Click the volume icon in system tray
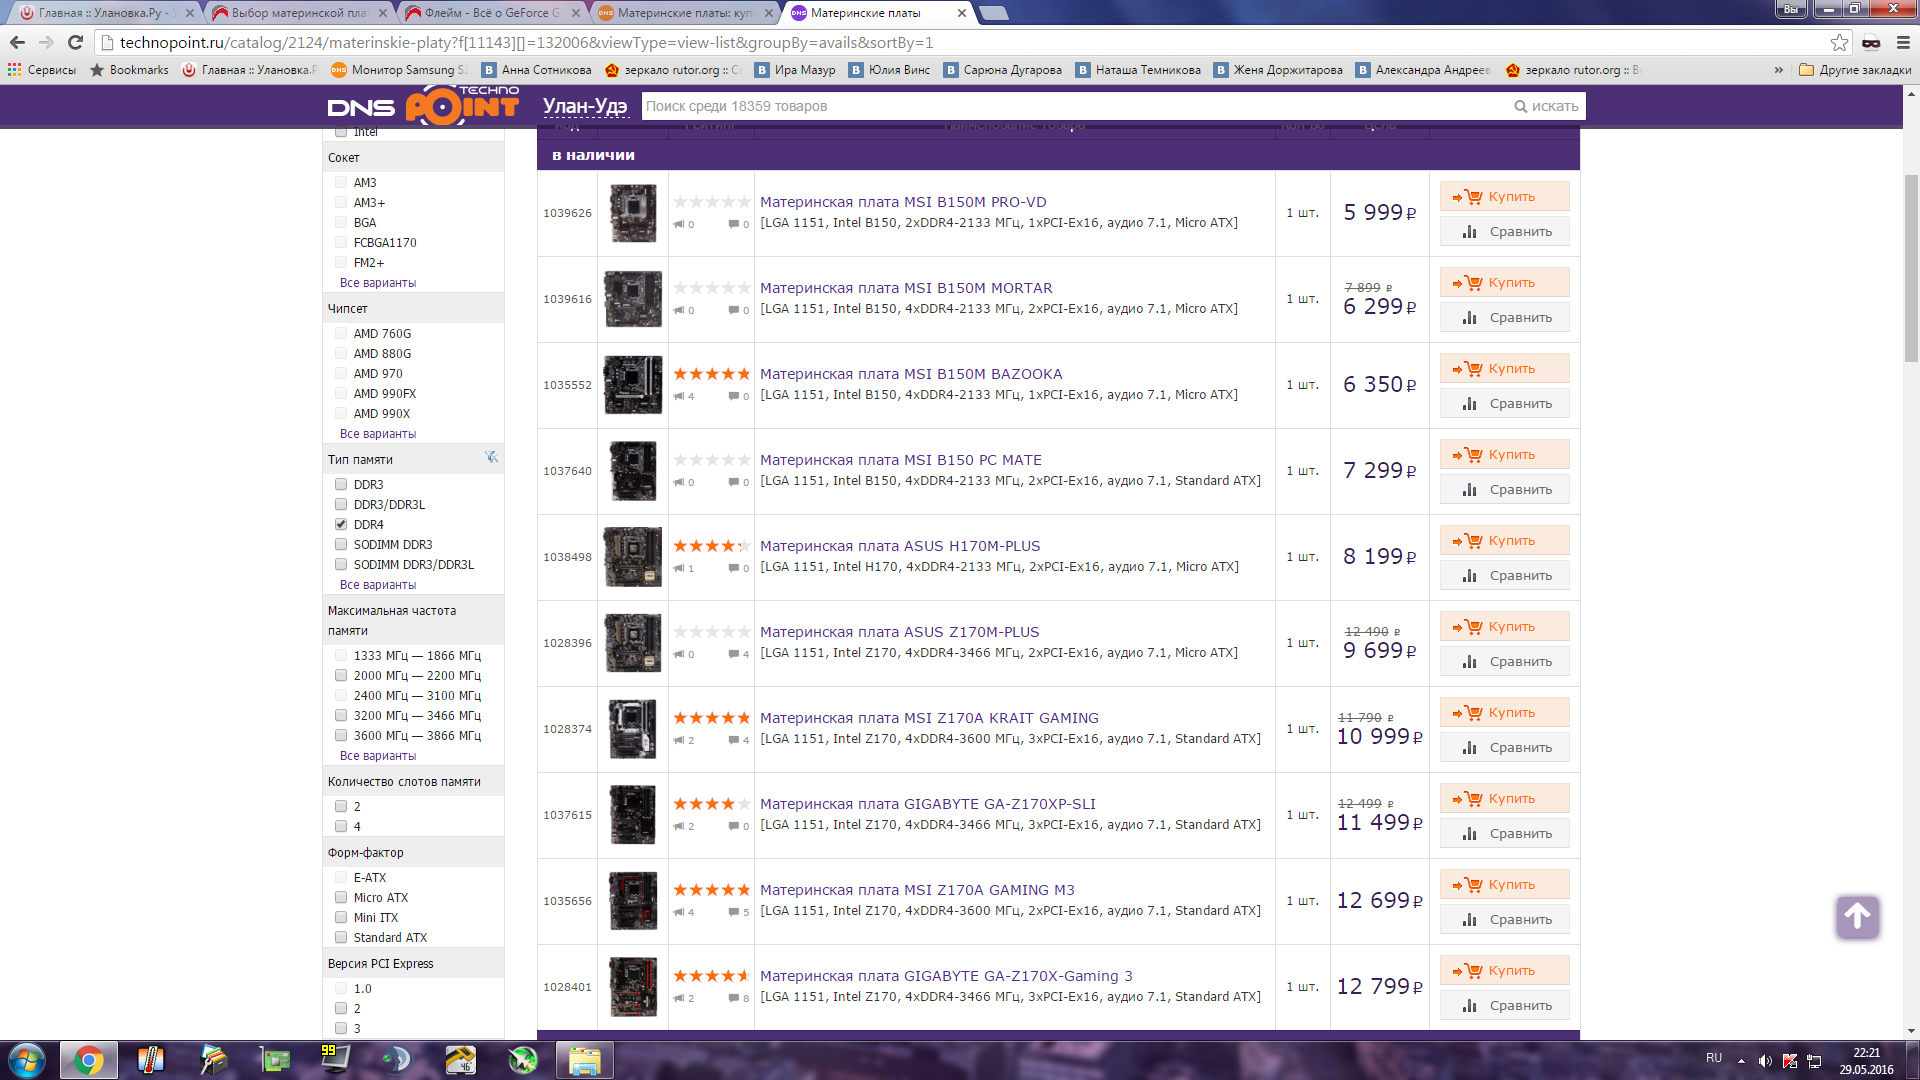The image size is (1920, 1080). 1765,1061
